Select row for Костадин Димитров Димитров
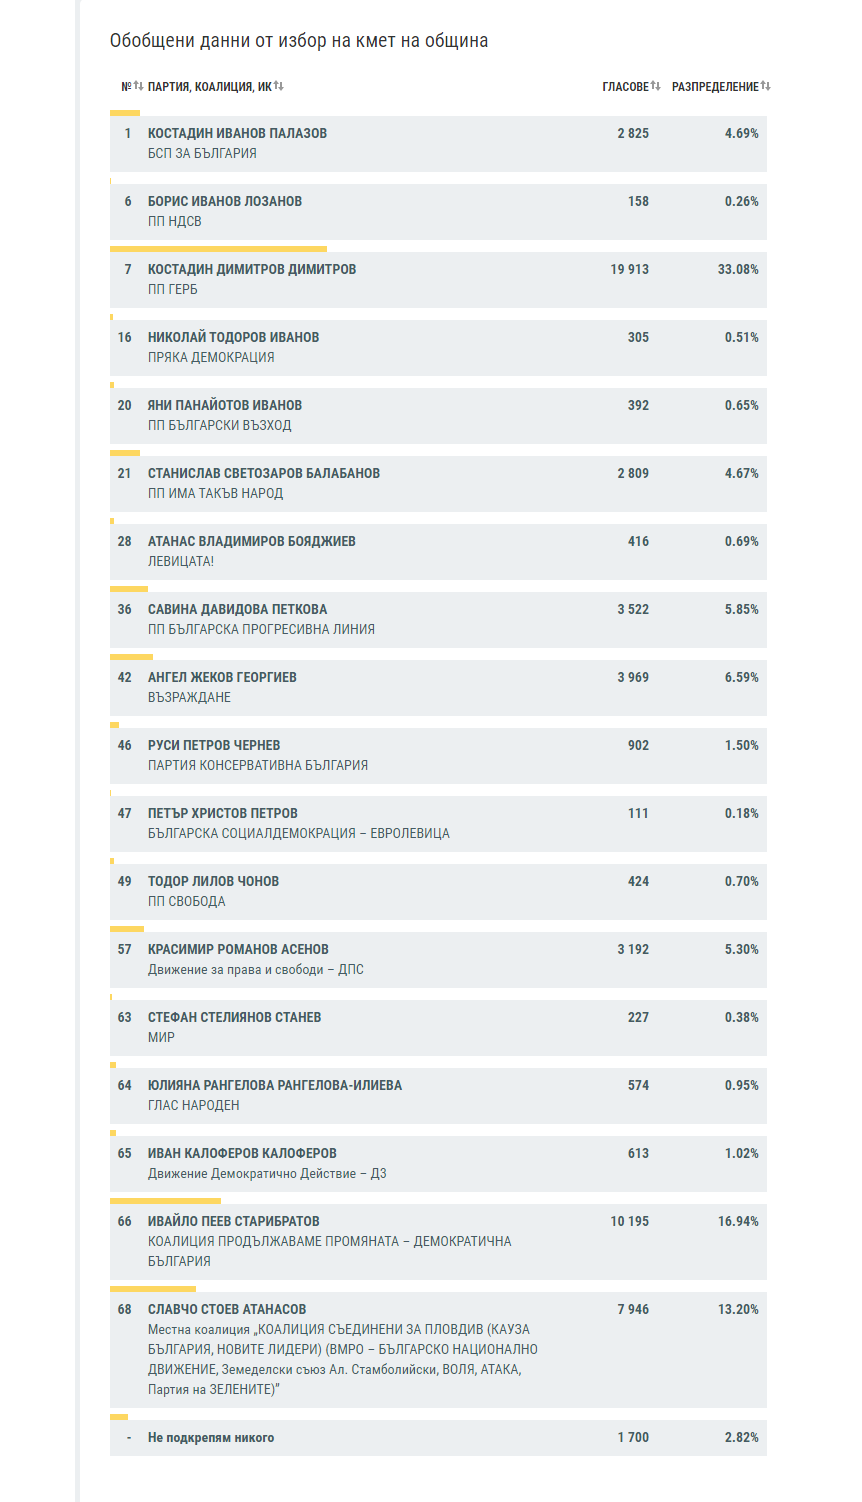Image resolution: width=862 pixels, height=1502 pixels. [438, 279]
